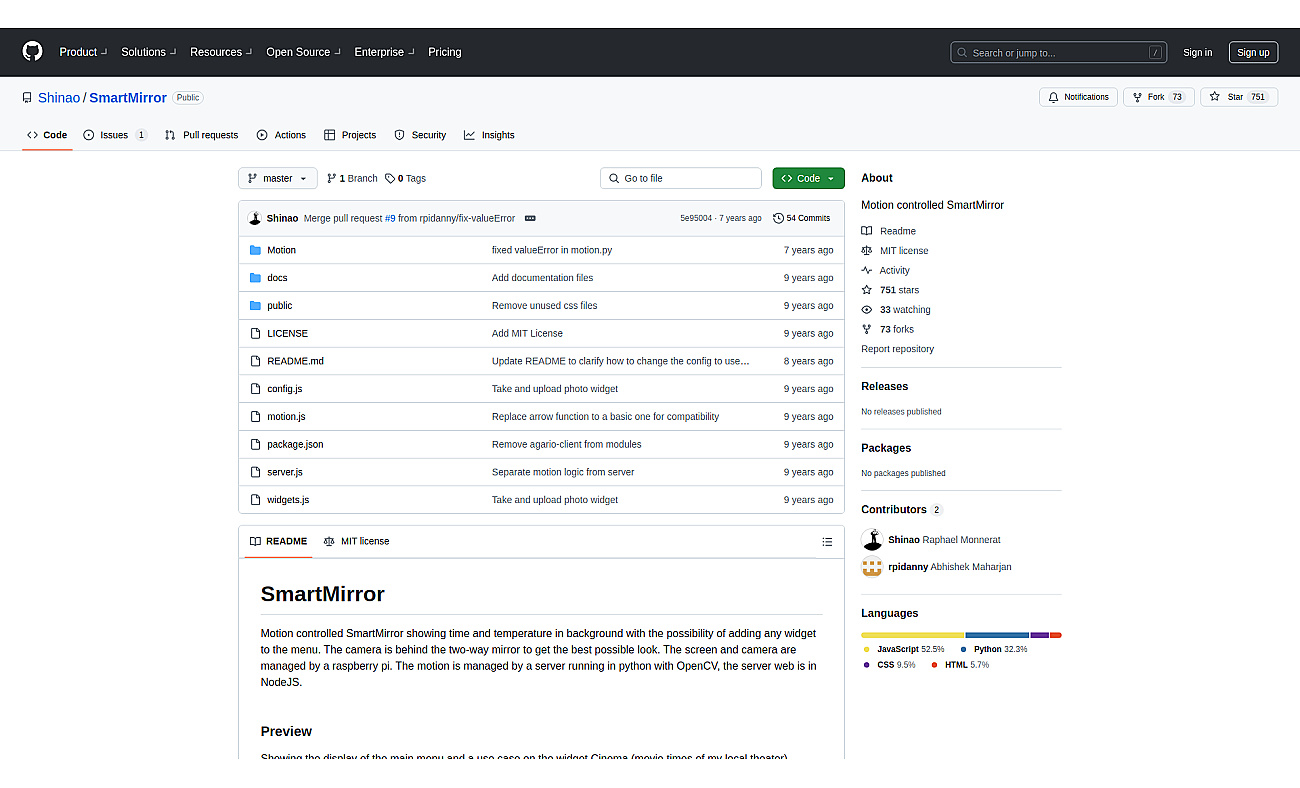This screenshot has height=788, width=1300.
Task: Expand the Solutions menu
Action: point(148,52)
